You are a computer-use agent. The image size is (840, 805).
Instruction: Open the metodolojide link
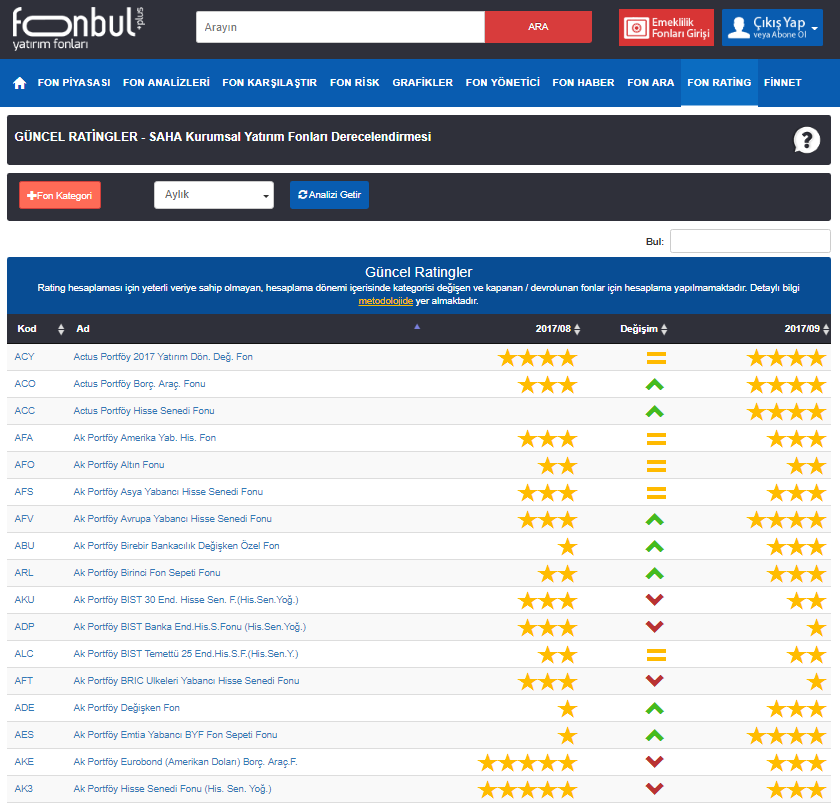coord(386,301)
